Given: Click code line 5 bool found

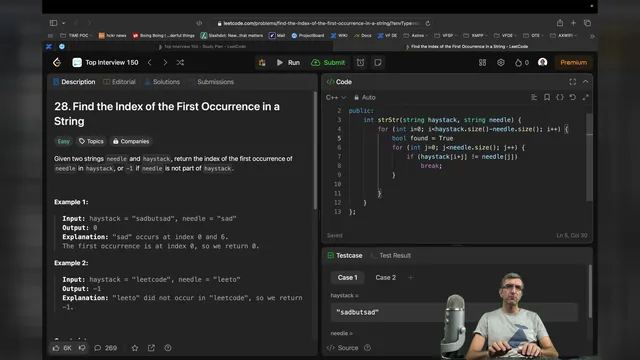Looking at the screenshot, I should tap(422, 138).
